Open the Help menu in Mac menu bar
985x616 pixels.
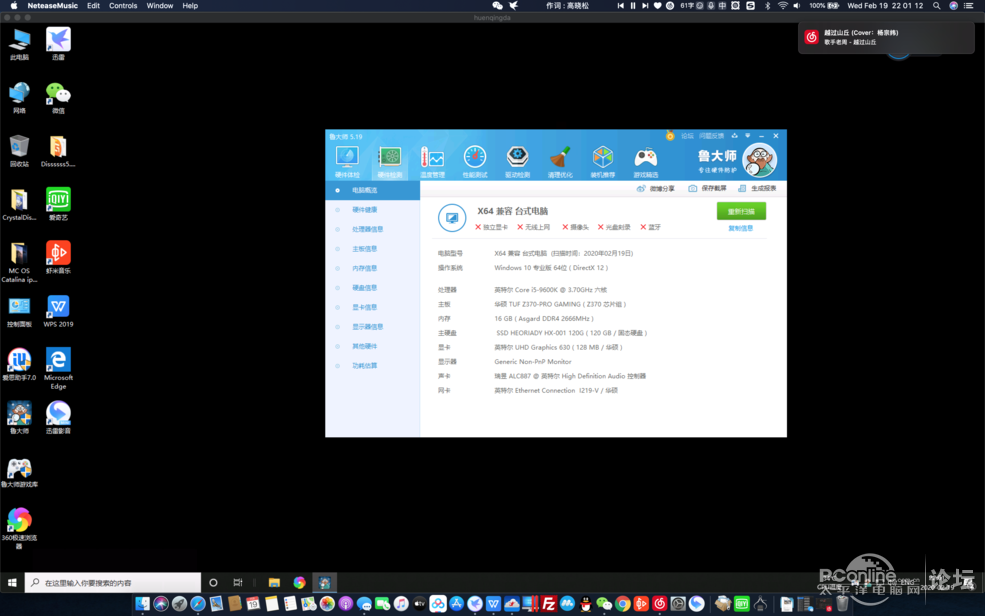pyautogui.click(x=190, y=6)
